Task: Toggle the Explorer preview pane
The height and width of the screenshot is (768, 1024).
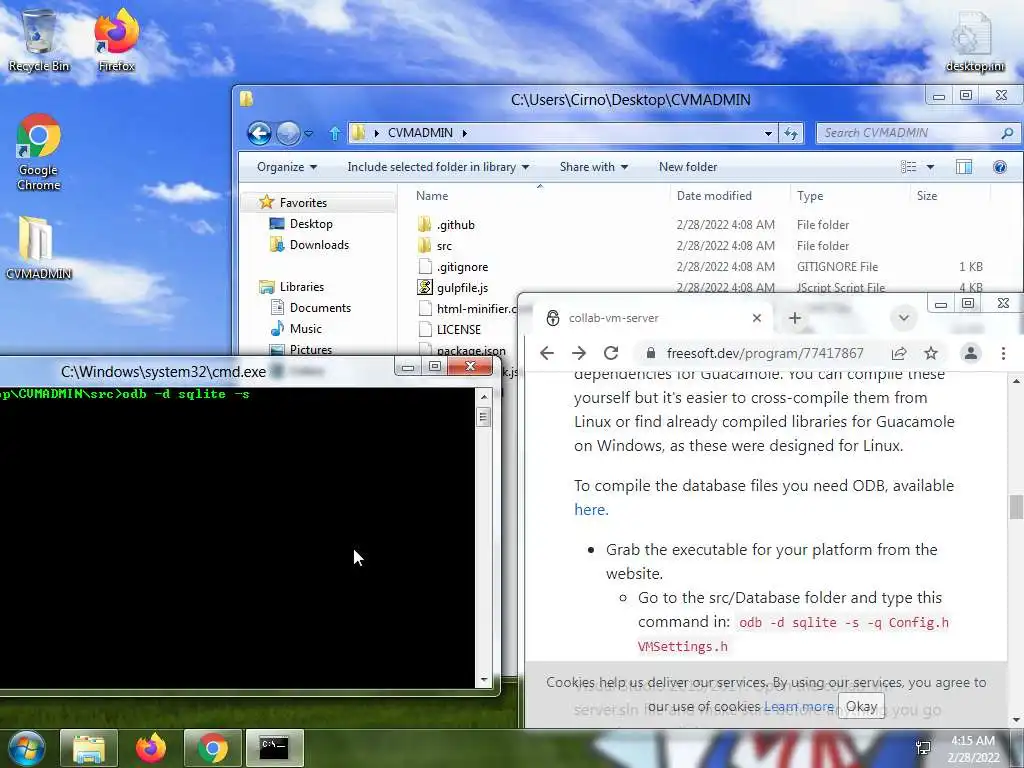Action: click(x=964, y=167)
